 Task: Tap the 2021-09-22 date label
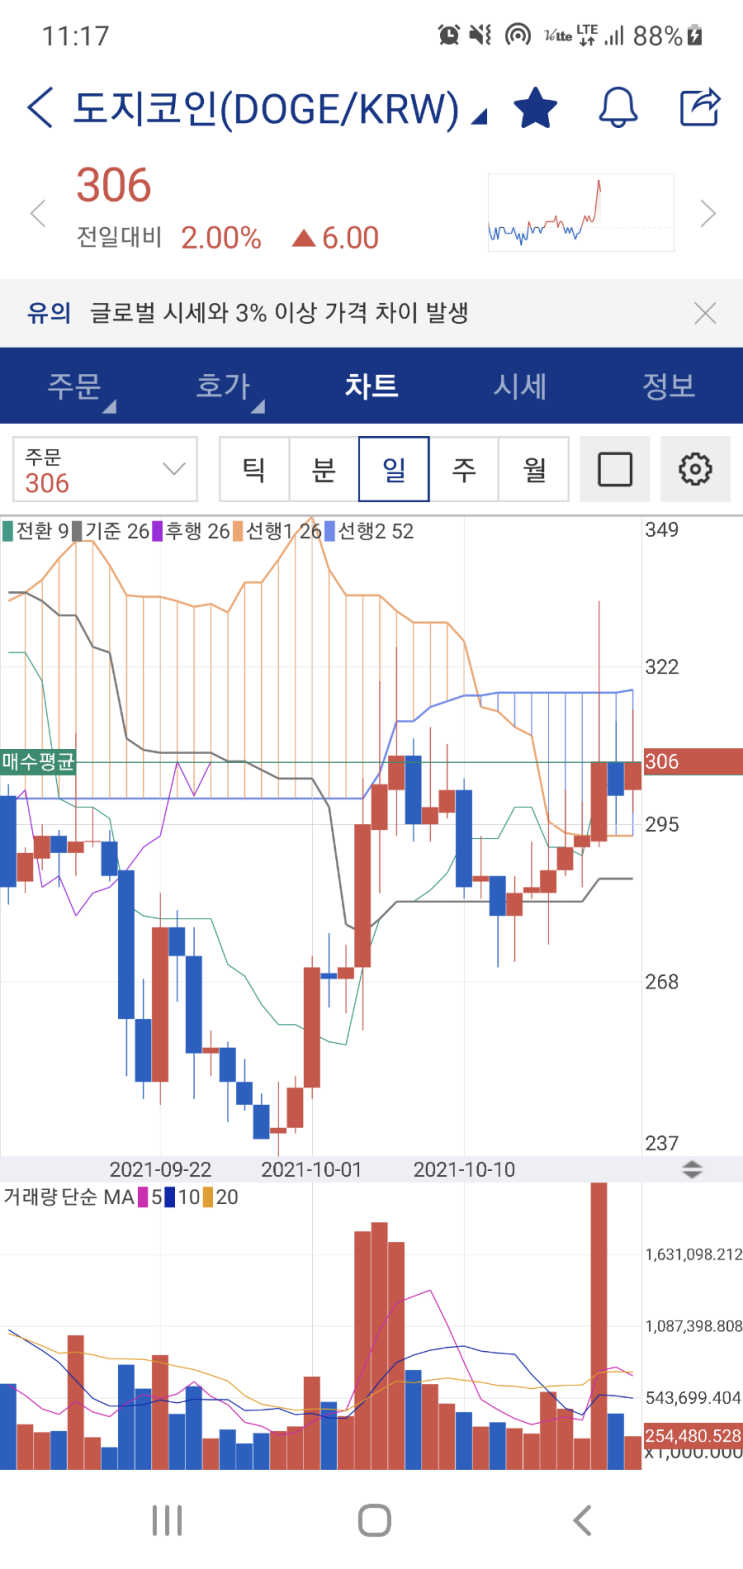tap(160, 1169)
